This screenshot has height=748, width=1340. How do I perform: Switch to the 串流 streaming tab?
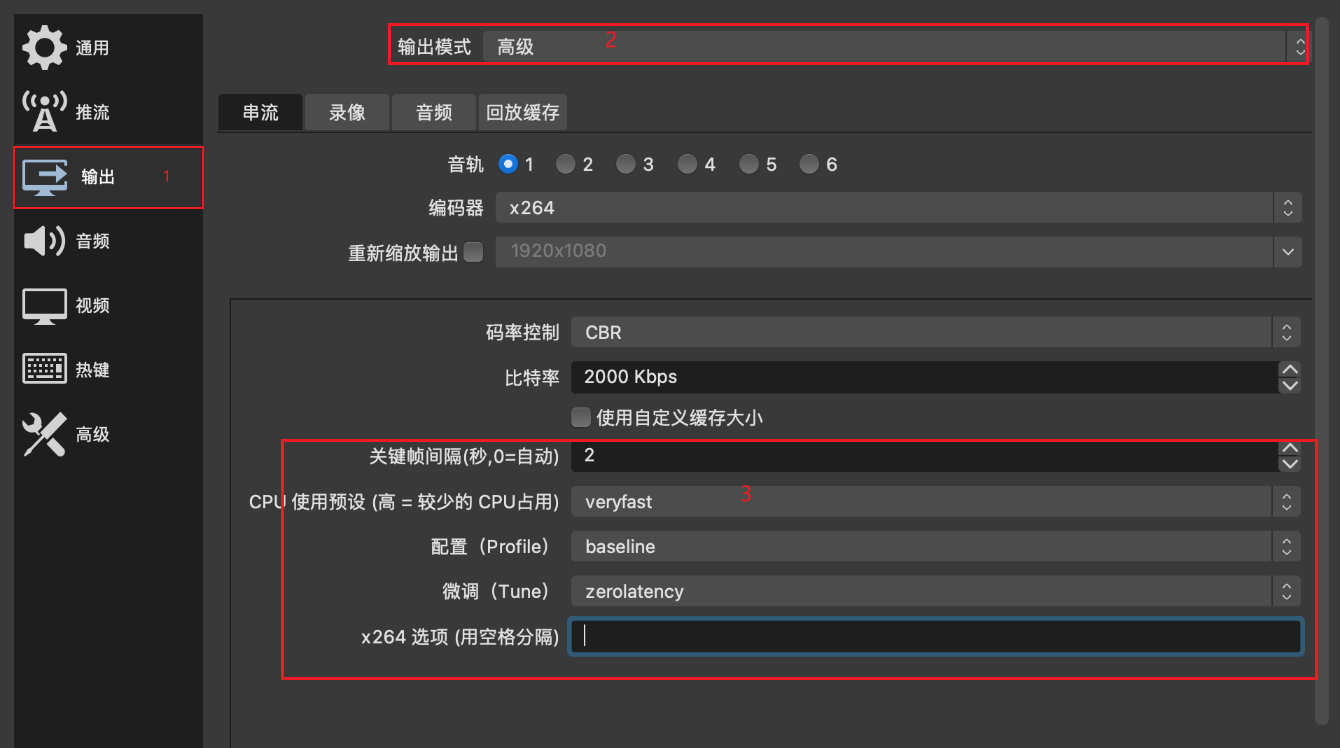click(260, 112)
